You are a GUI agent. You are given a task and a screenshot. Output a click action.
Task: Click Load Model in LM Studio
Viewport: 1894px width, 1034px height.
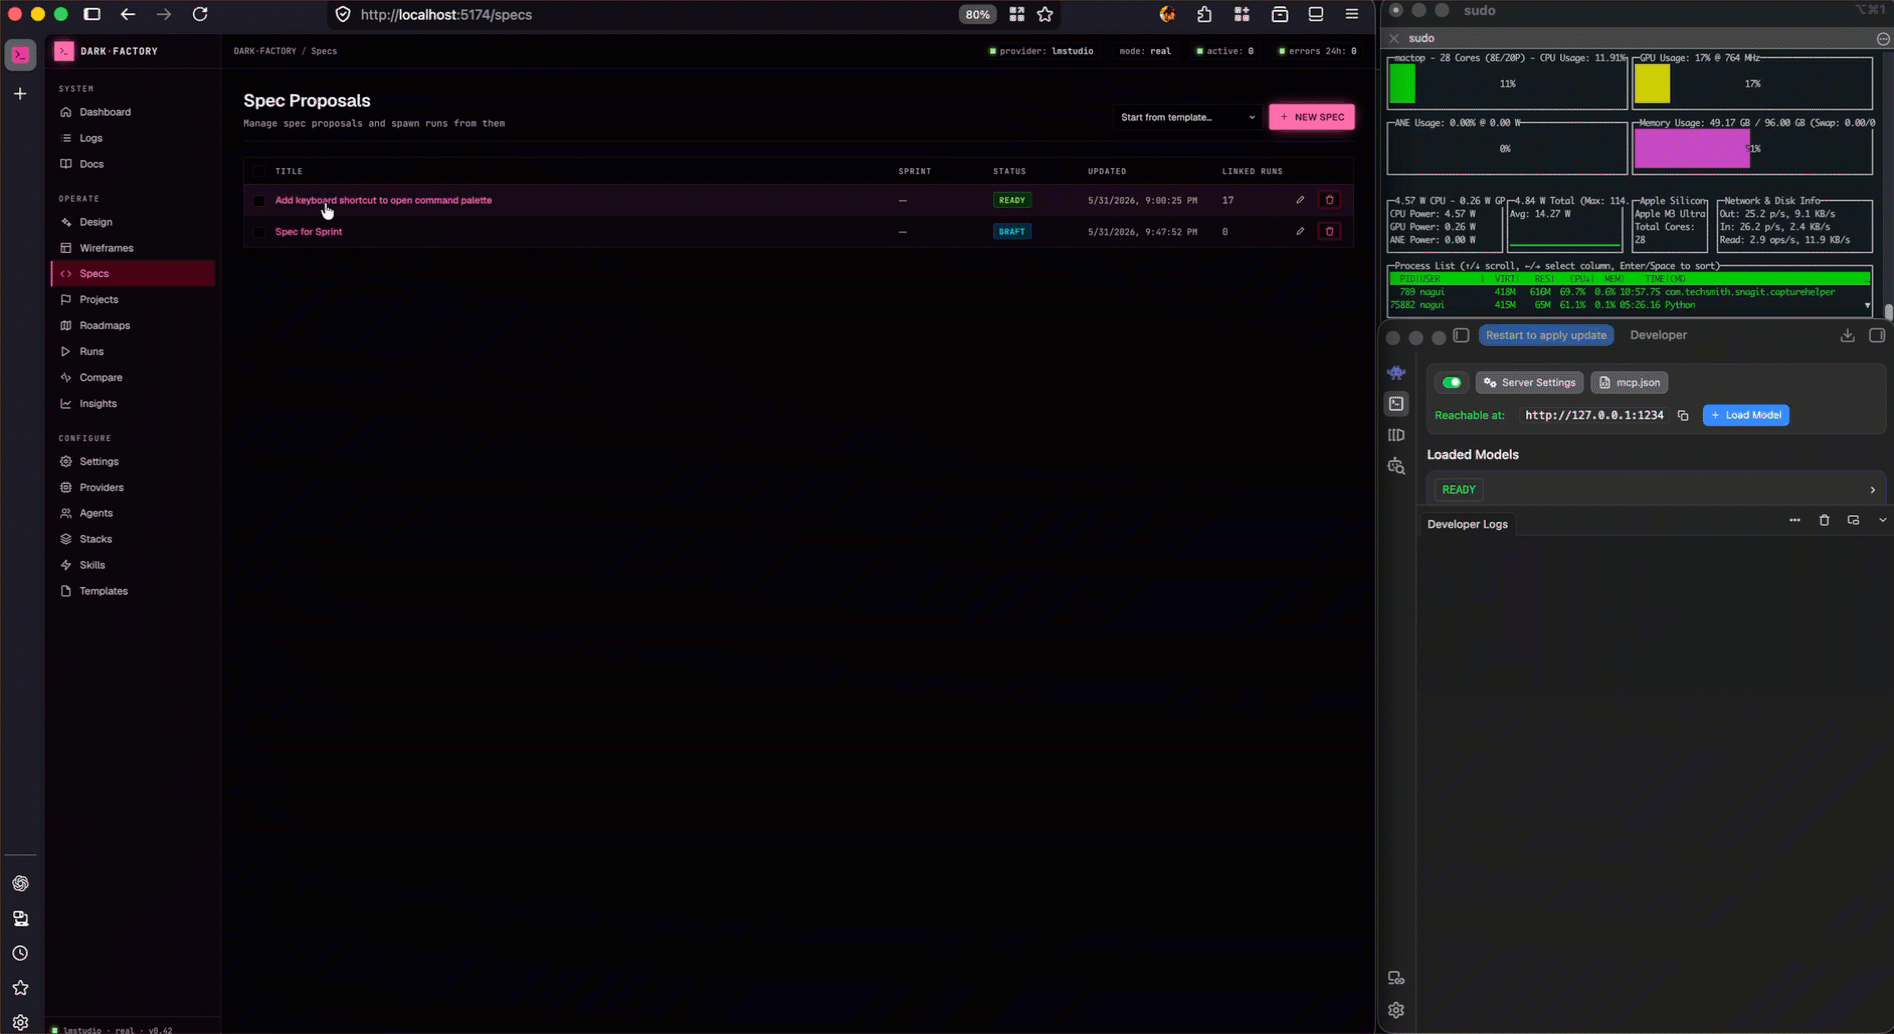pos(1746,415)
